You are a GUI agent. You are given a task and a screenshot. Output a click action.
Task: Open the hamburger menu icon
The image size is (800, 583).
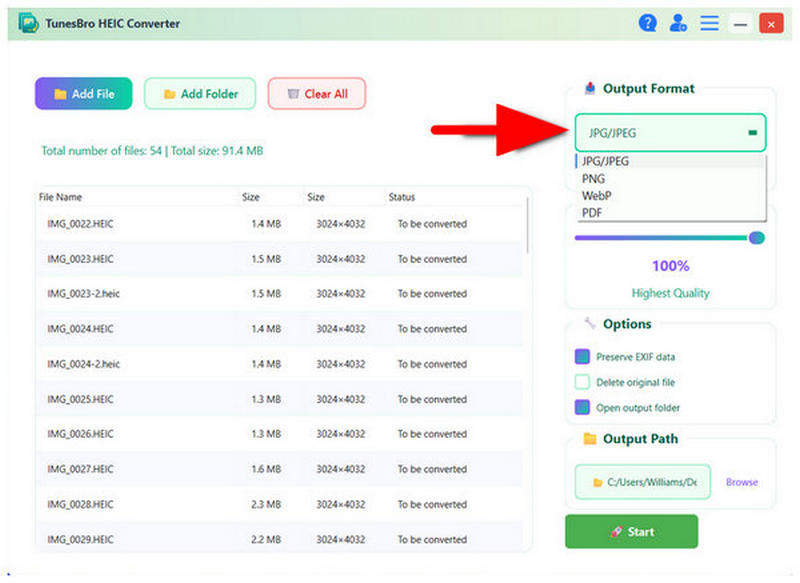point(709,23)
